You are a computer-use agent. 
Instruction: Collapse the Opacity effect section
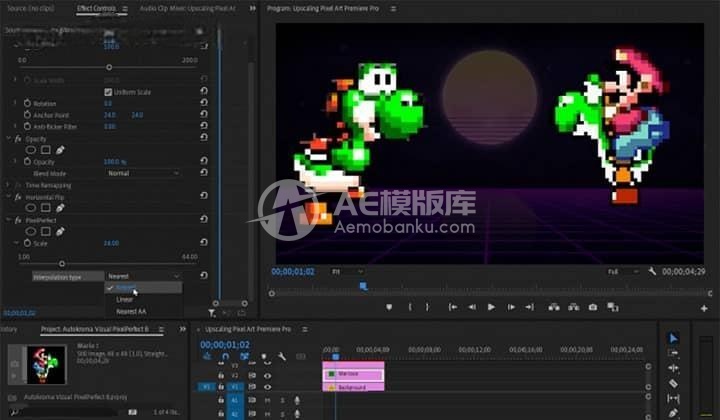pos(8,139)
